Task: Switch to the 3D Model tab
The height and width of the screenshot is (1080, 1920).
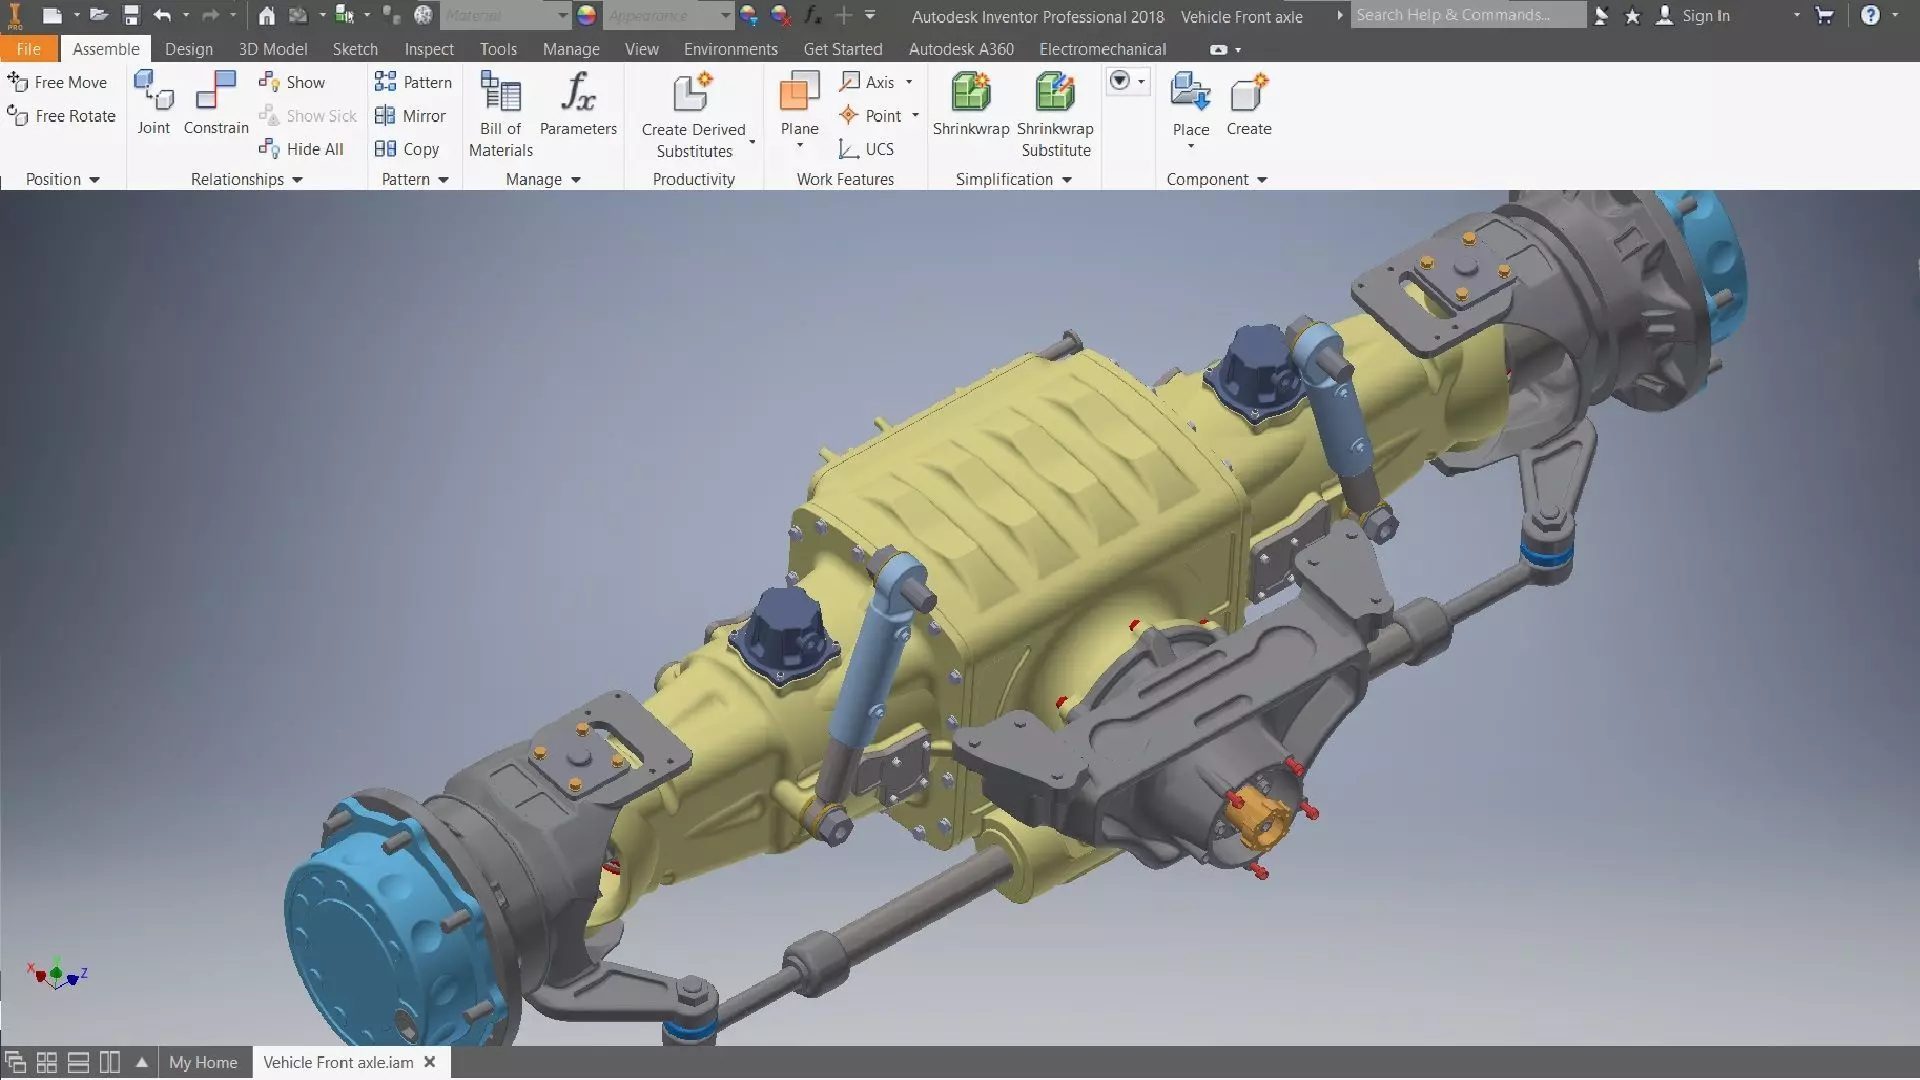Action: tap(272, 49)
